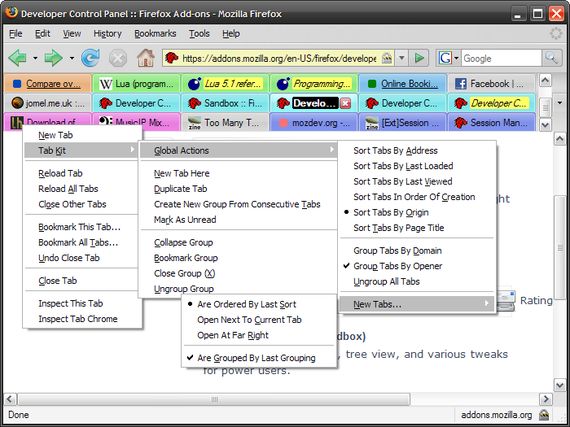
Task: Open the Bookmarks menu
Action: [155, 33]
